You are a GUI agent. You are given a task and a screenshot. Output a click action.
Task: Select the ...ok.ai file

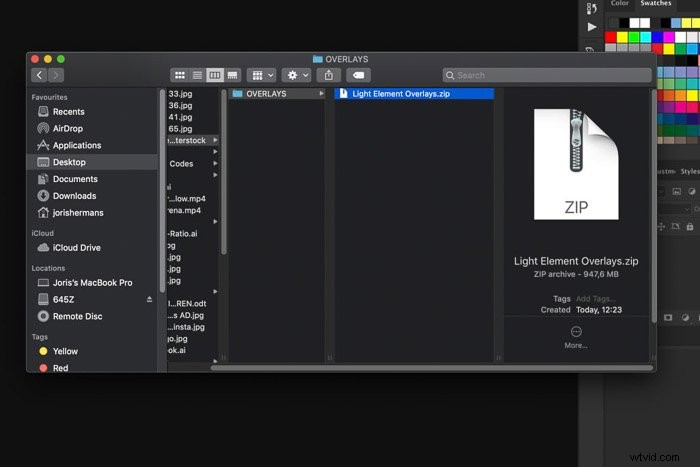[177, 350]
